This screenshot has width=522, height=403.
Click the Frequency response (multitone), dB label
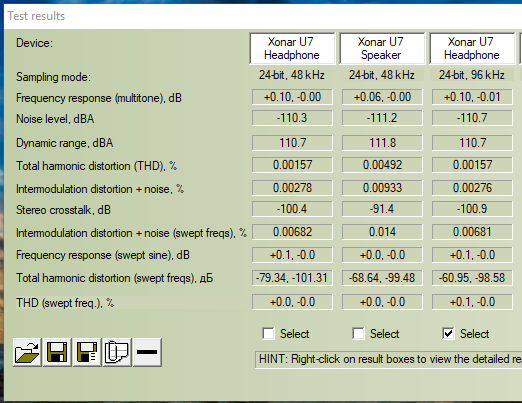click(x=99, y=98)
